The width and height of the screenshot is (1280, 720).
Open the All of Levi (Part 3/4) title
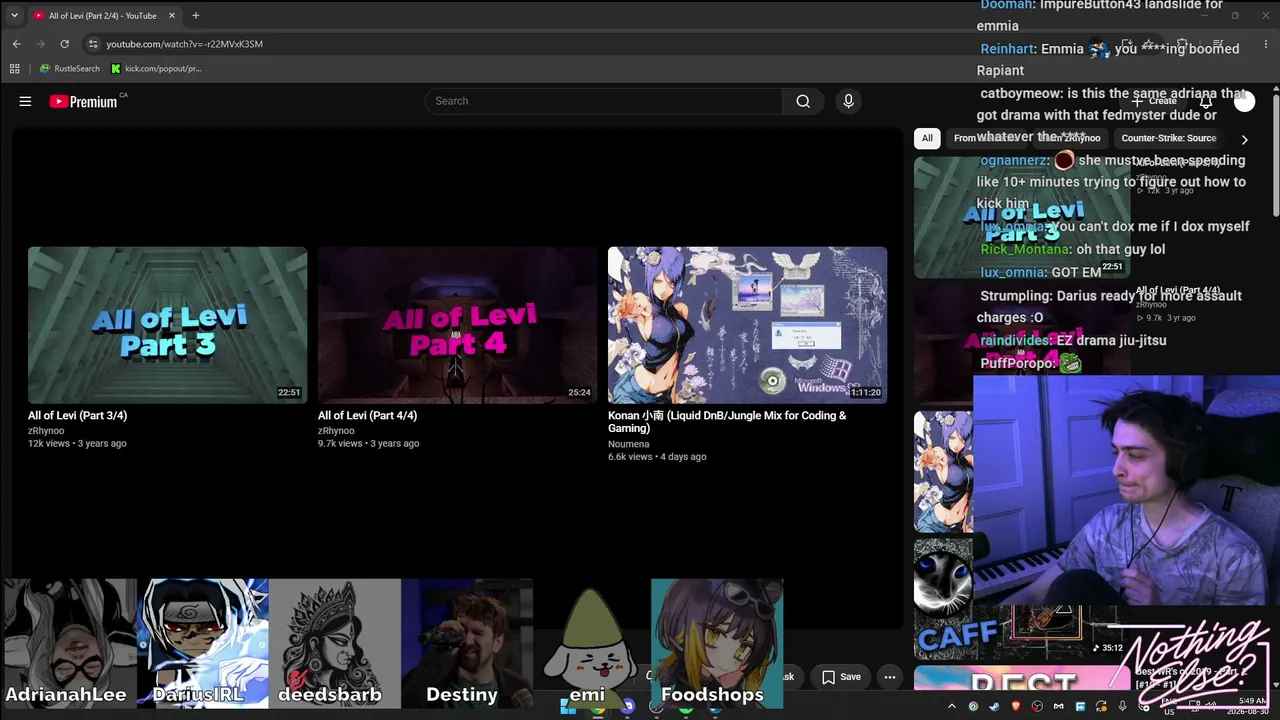click(x=77, y=416)
